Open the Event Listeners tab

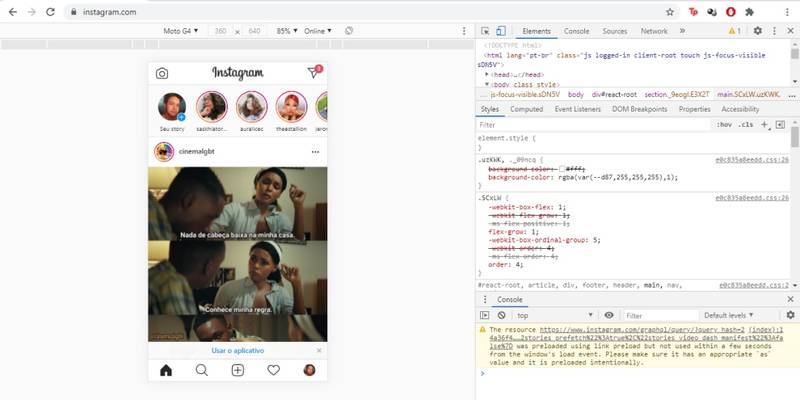coord(578,109)
